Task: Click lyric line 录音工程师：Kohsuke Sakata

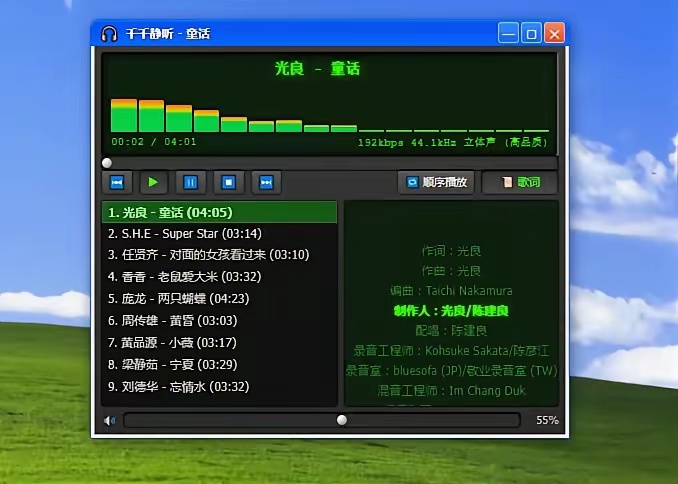Action: [x=451, y=351]
